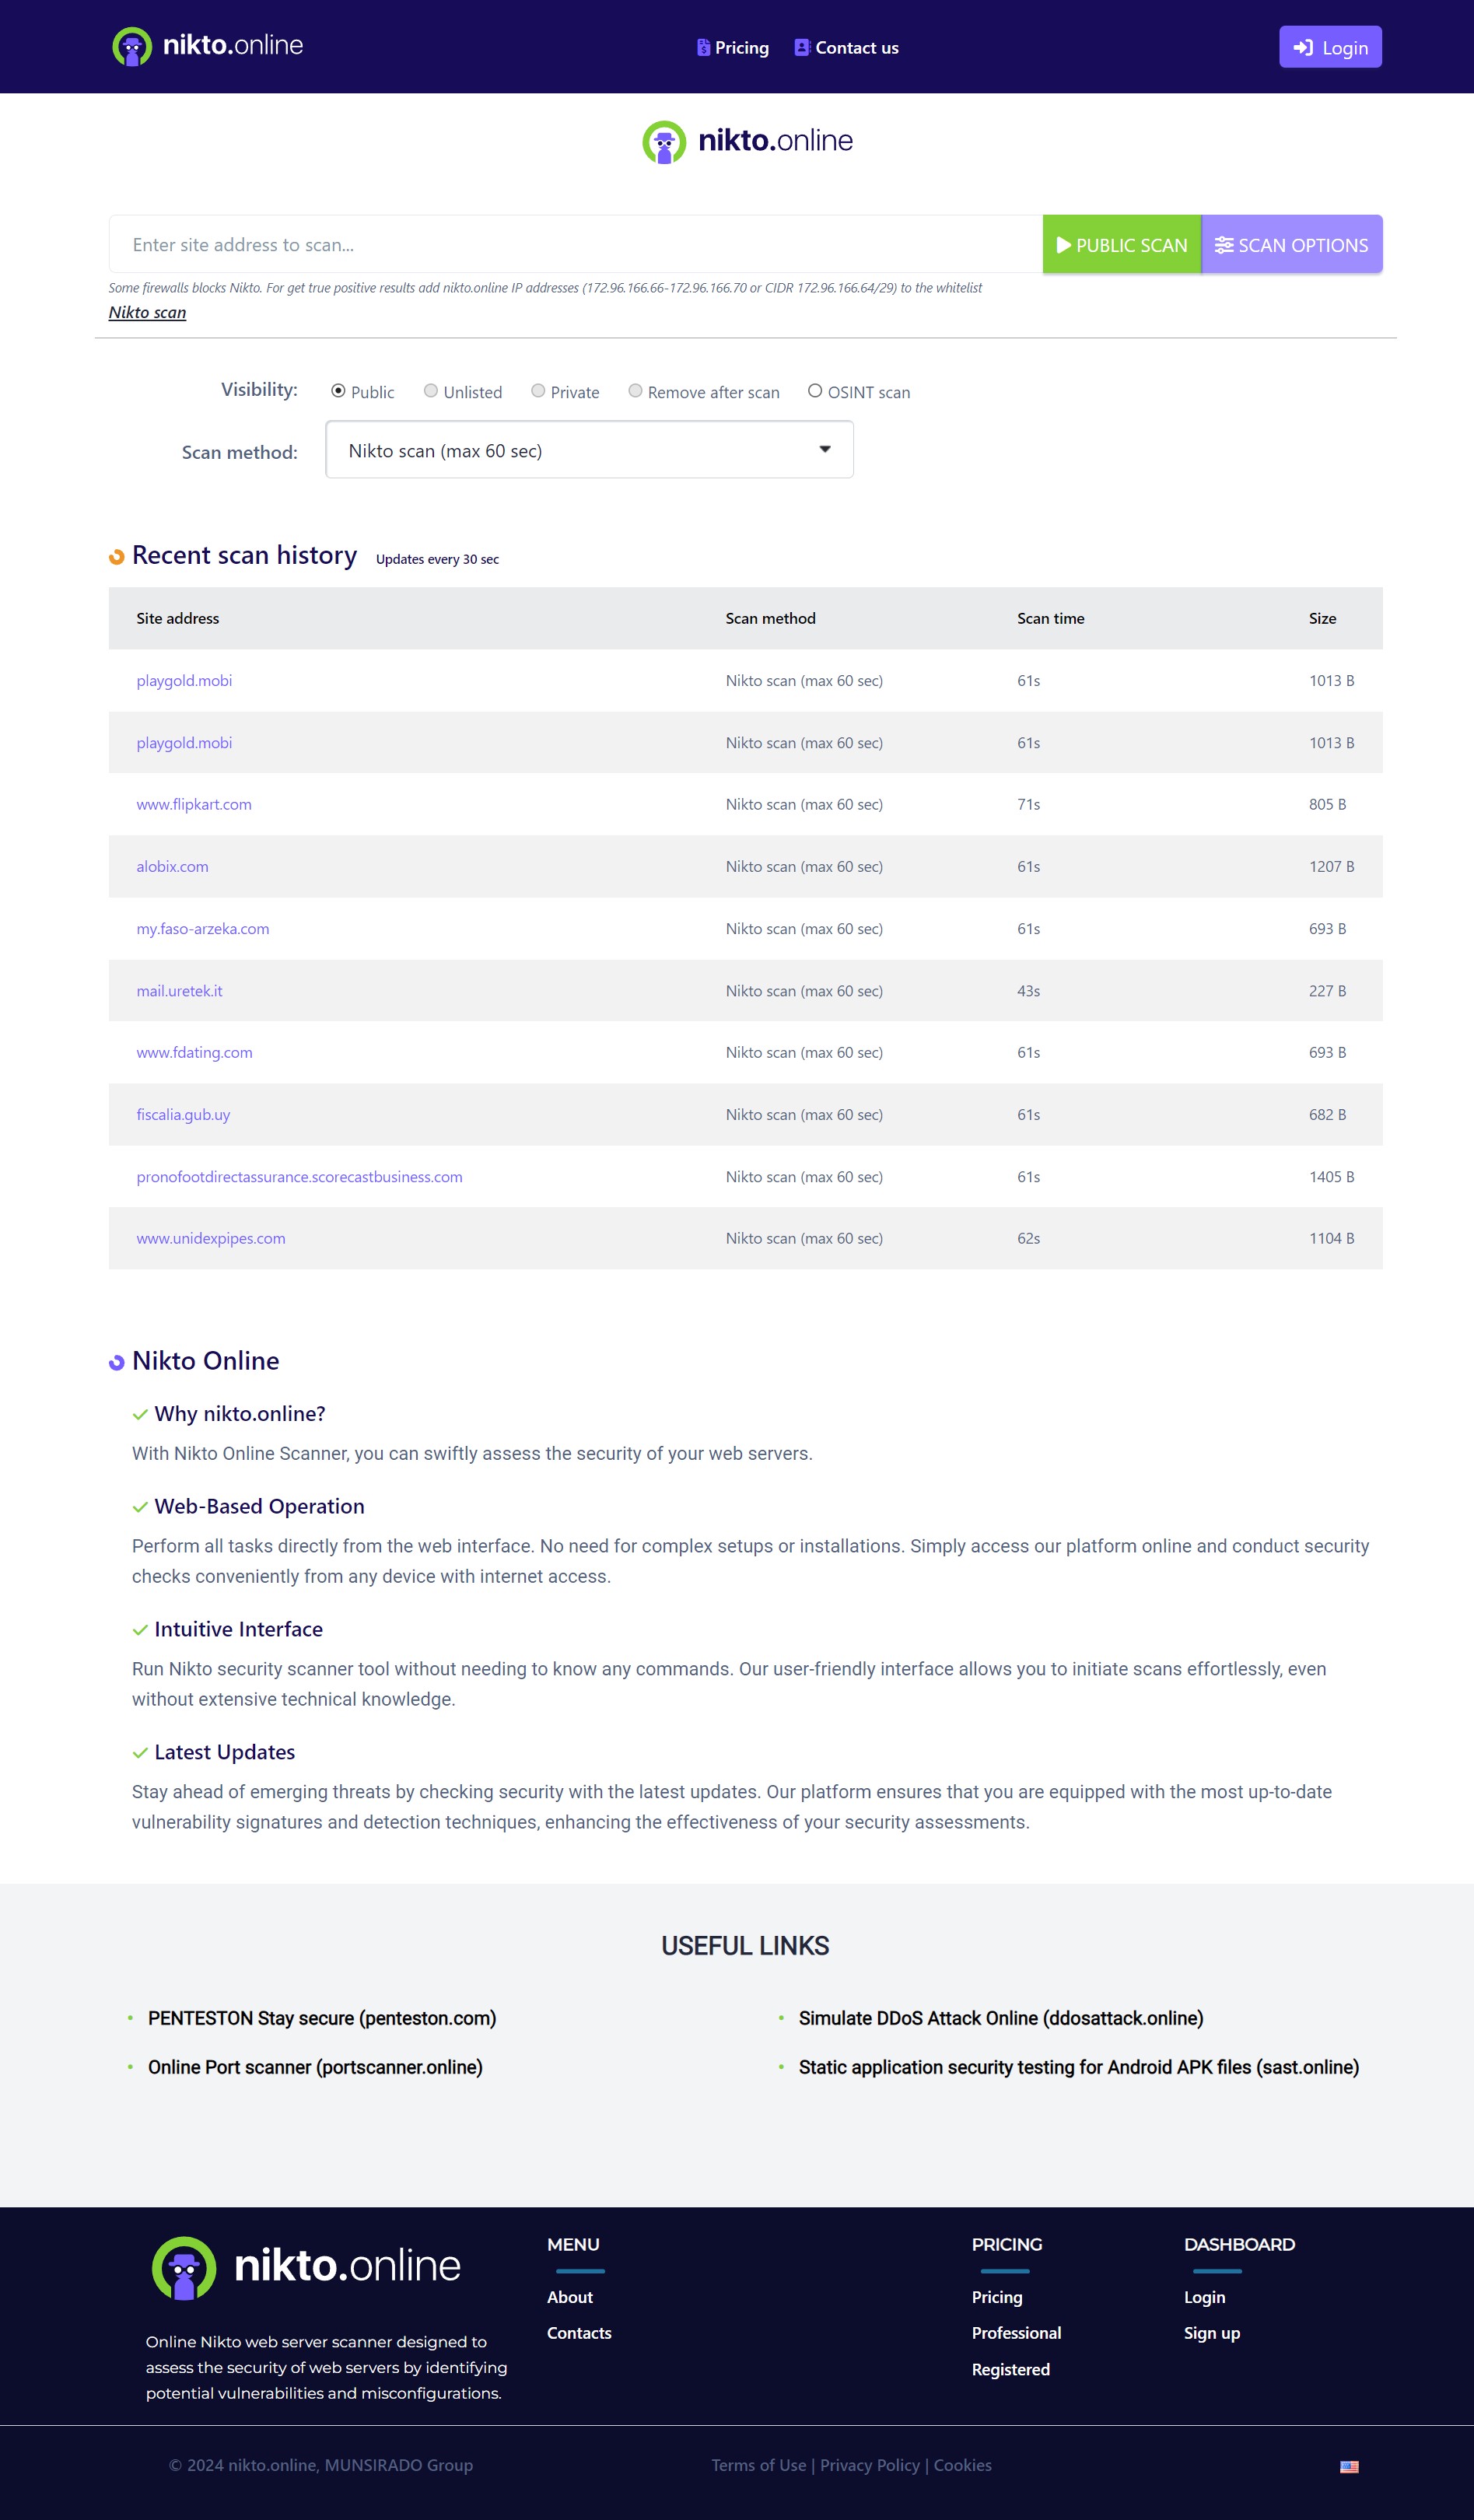Select the Private visibility option
Screen dimensions: 1474x2520
(x=538, y=391)
